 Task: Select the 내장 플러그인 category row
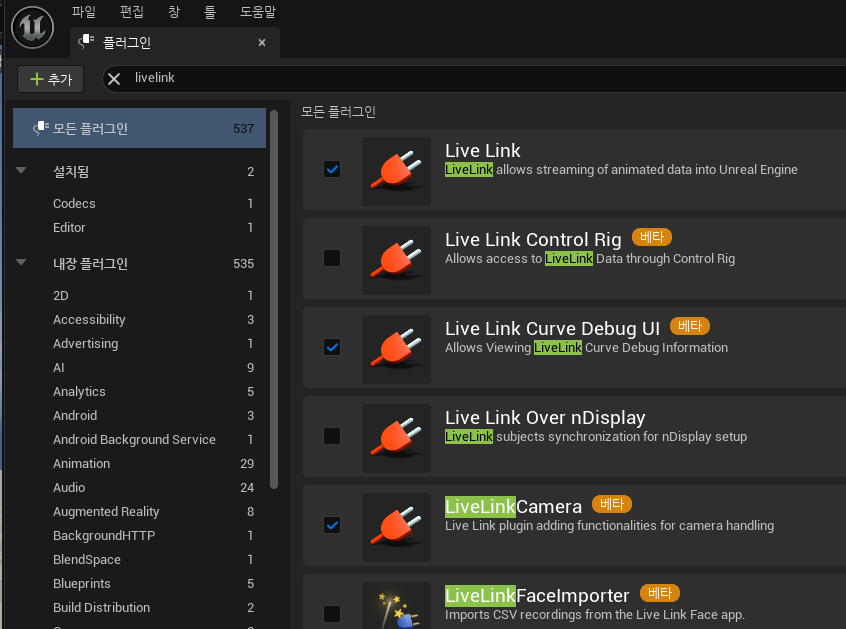point(139,263)
